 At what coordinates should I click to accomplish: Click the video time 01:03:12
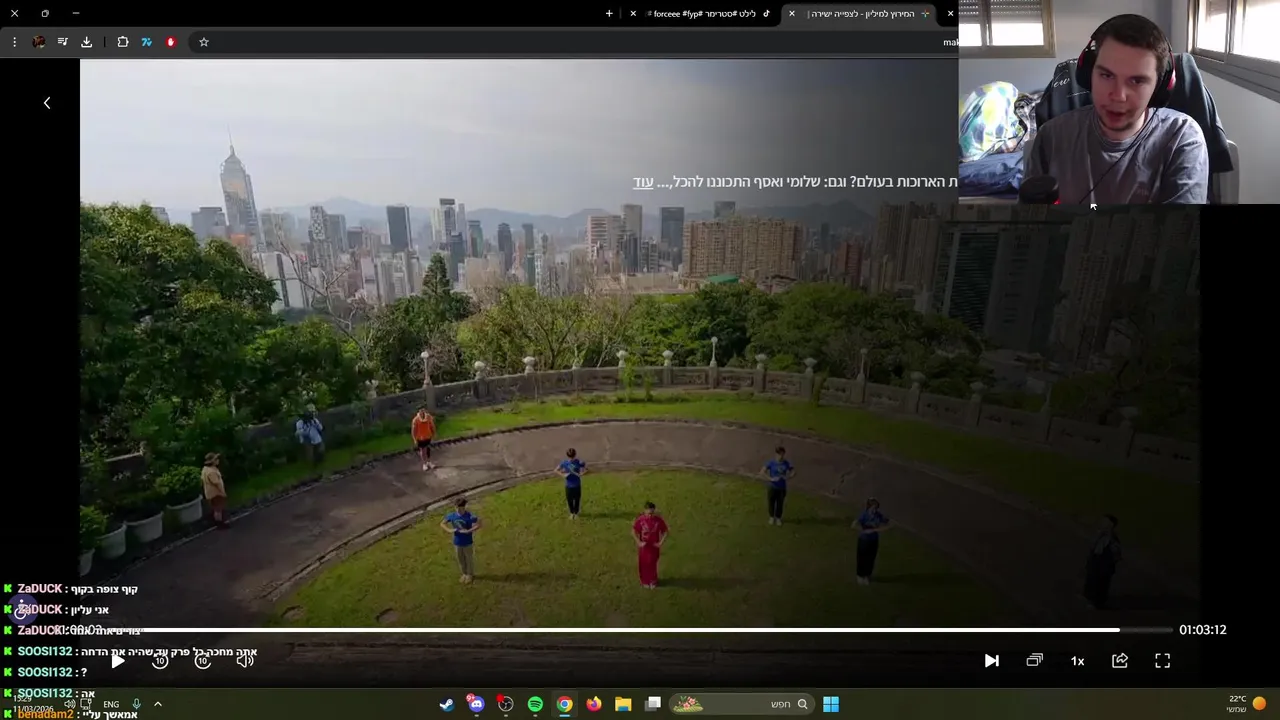[1202, 630]
